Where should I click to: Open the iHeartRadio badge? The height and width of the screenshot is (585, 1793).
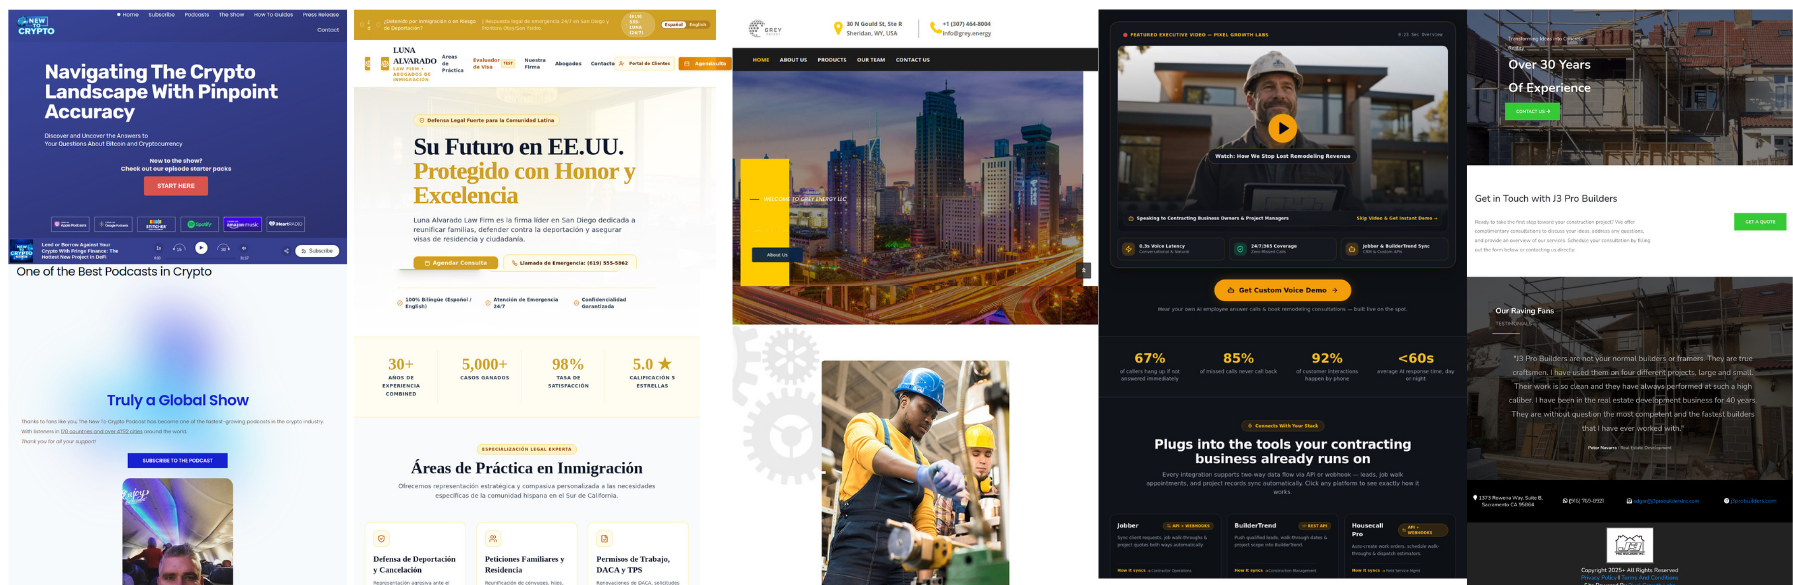[285, 224]
